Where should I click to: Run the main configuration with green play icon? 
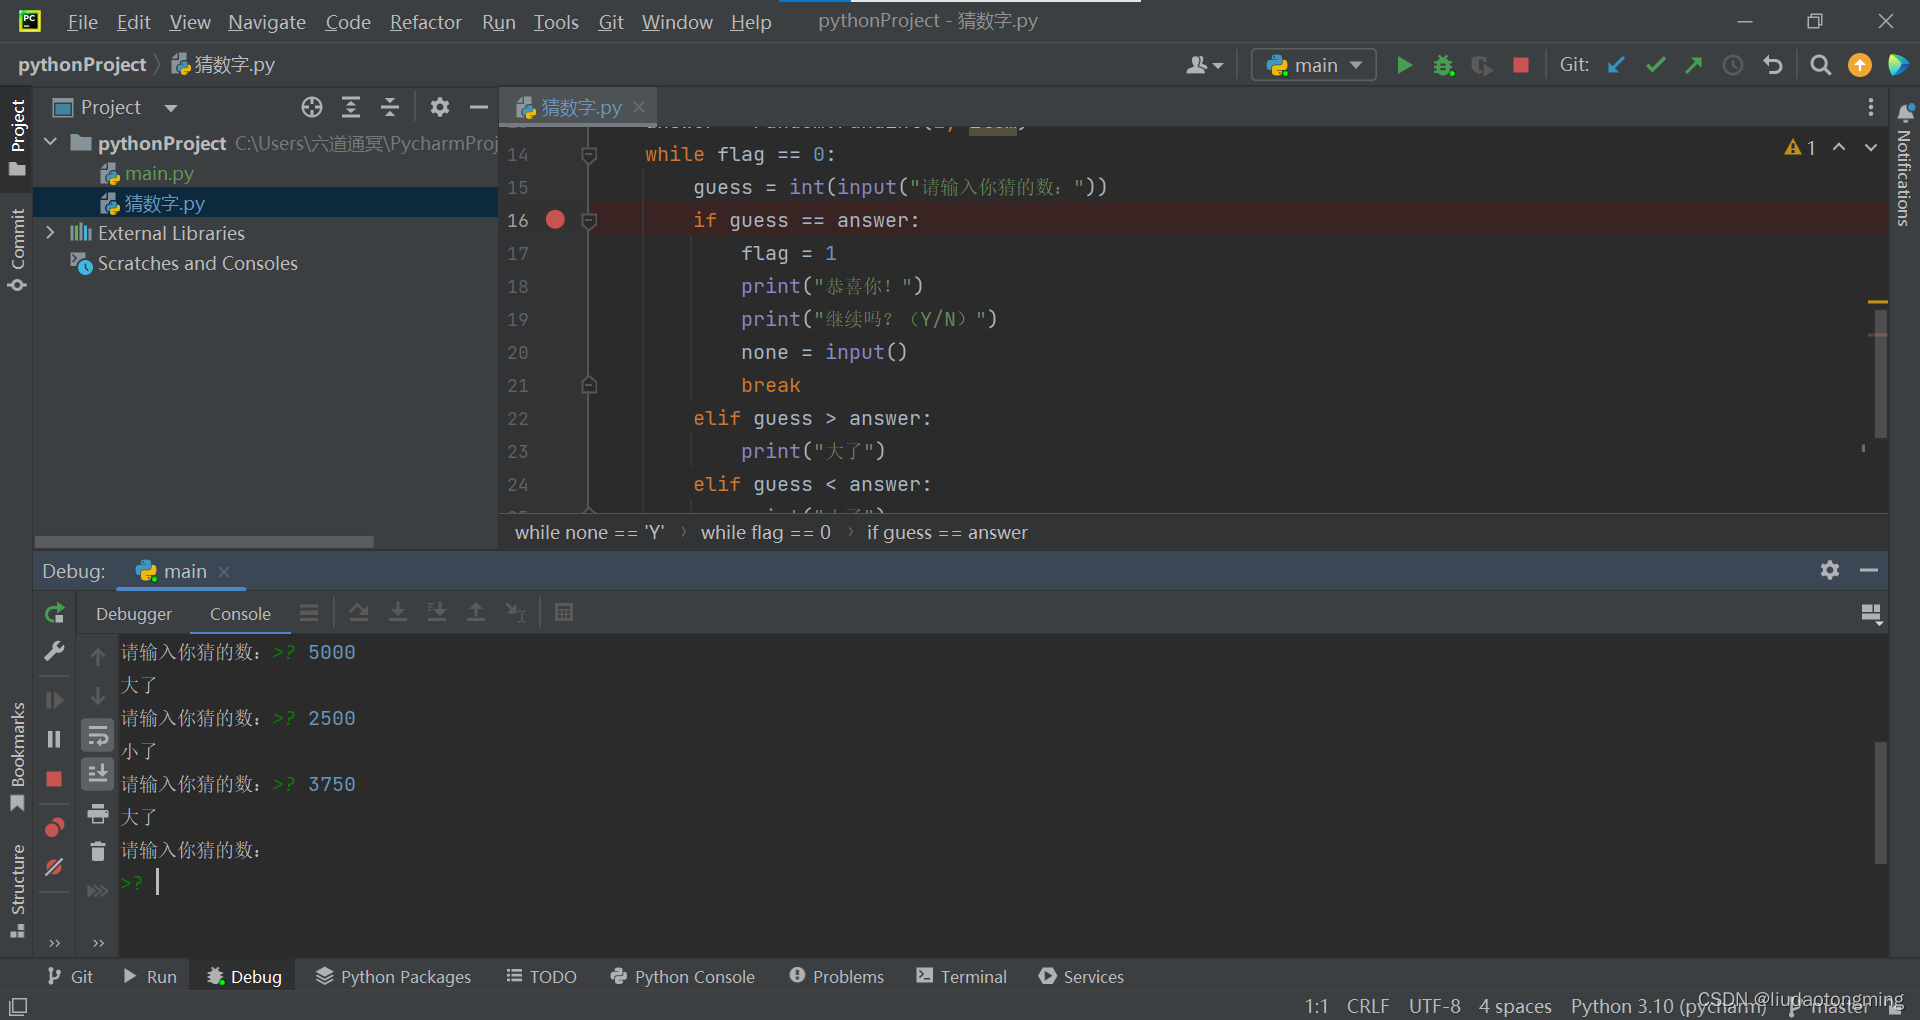click(x=1404, y=65)
